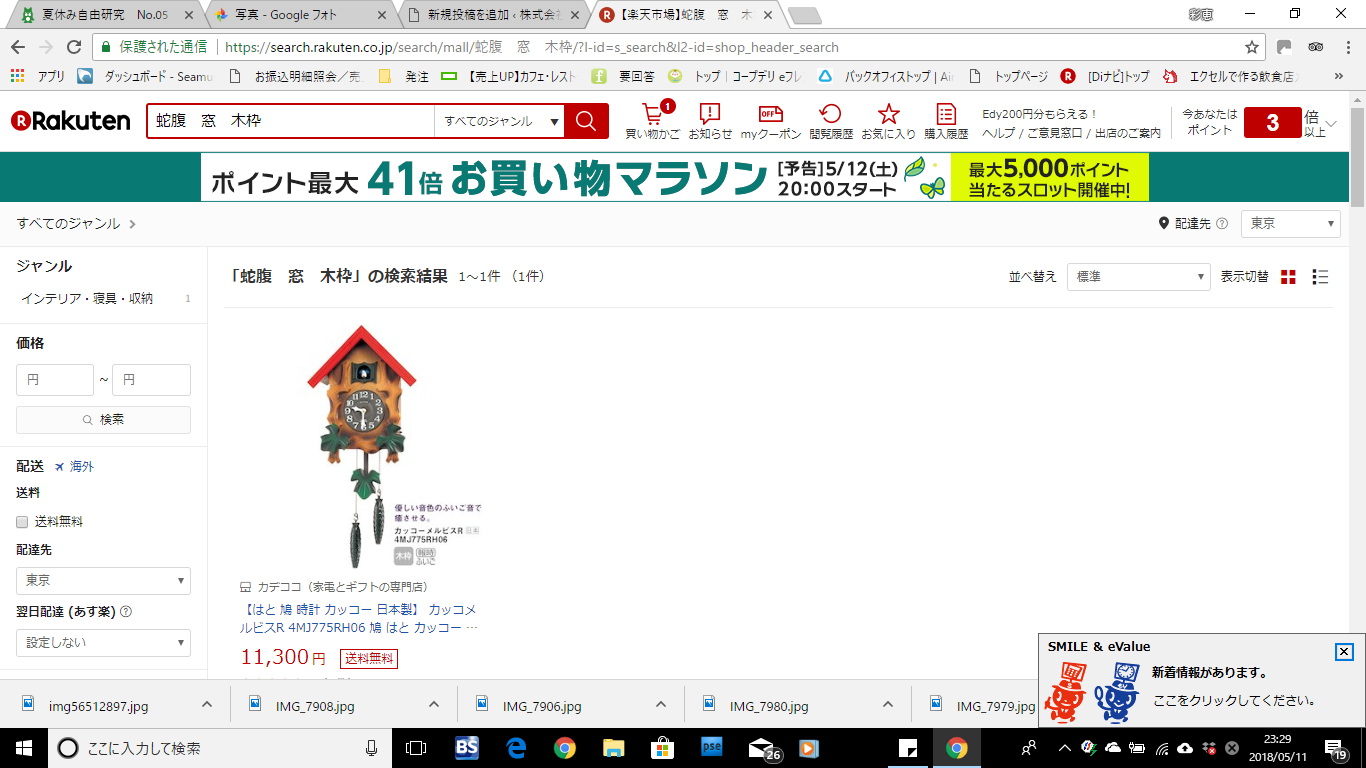Image resolution: width=1366 pixels, height=768 pixels.
Task: Close the SMILE & eValue popup
Action: tap(1344, 652)
